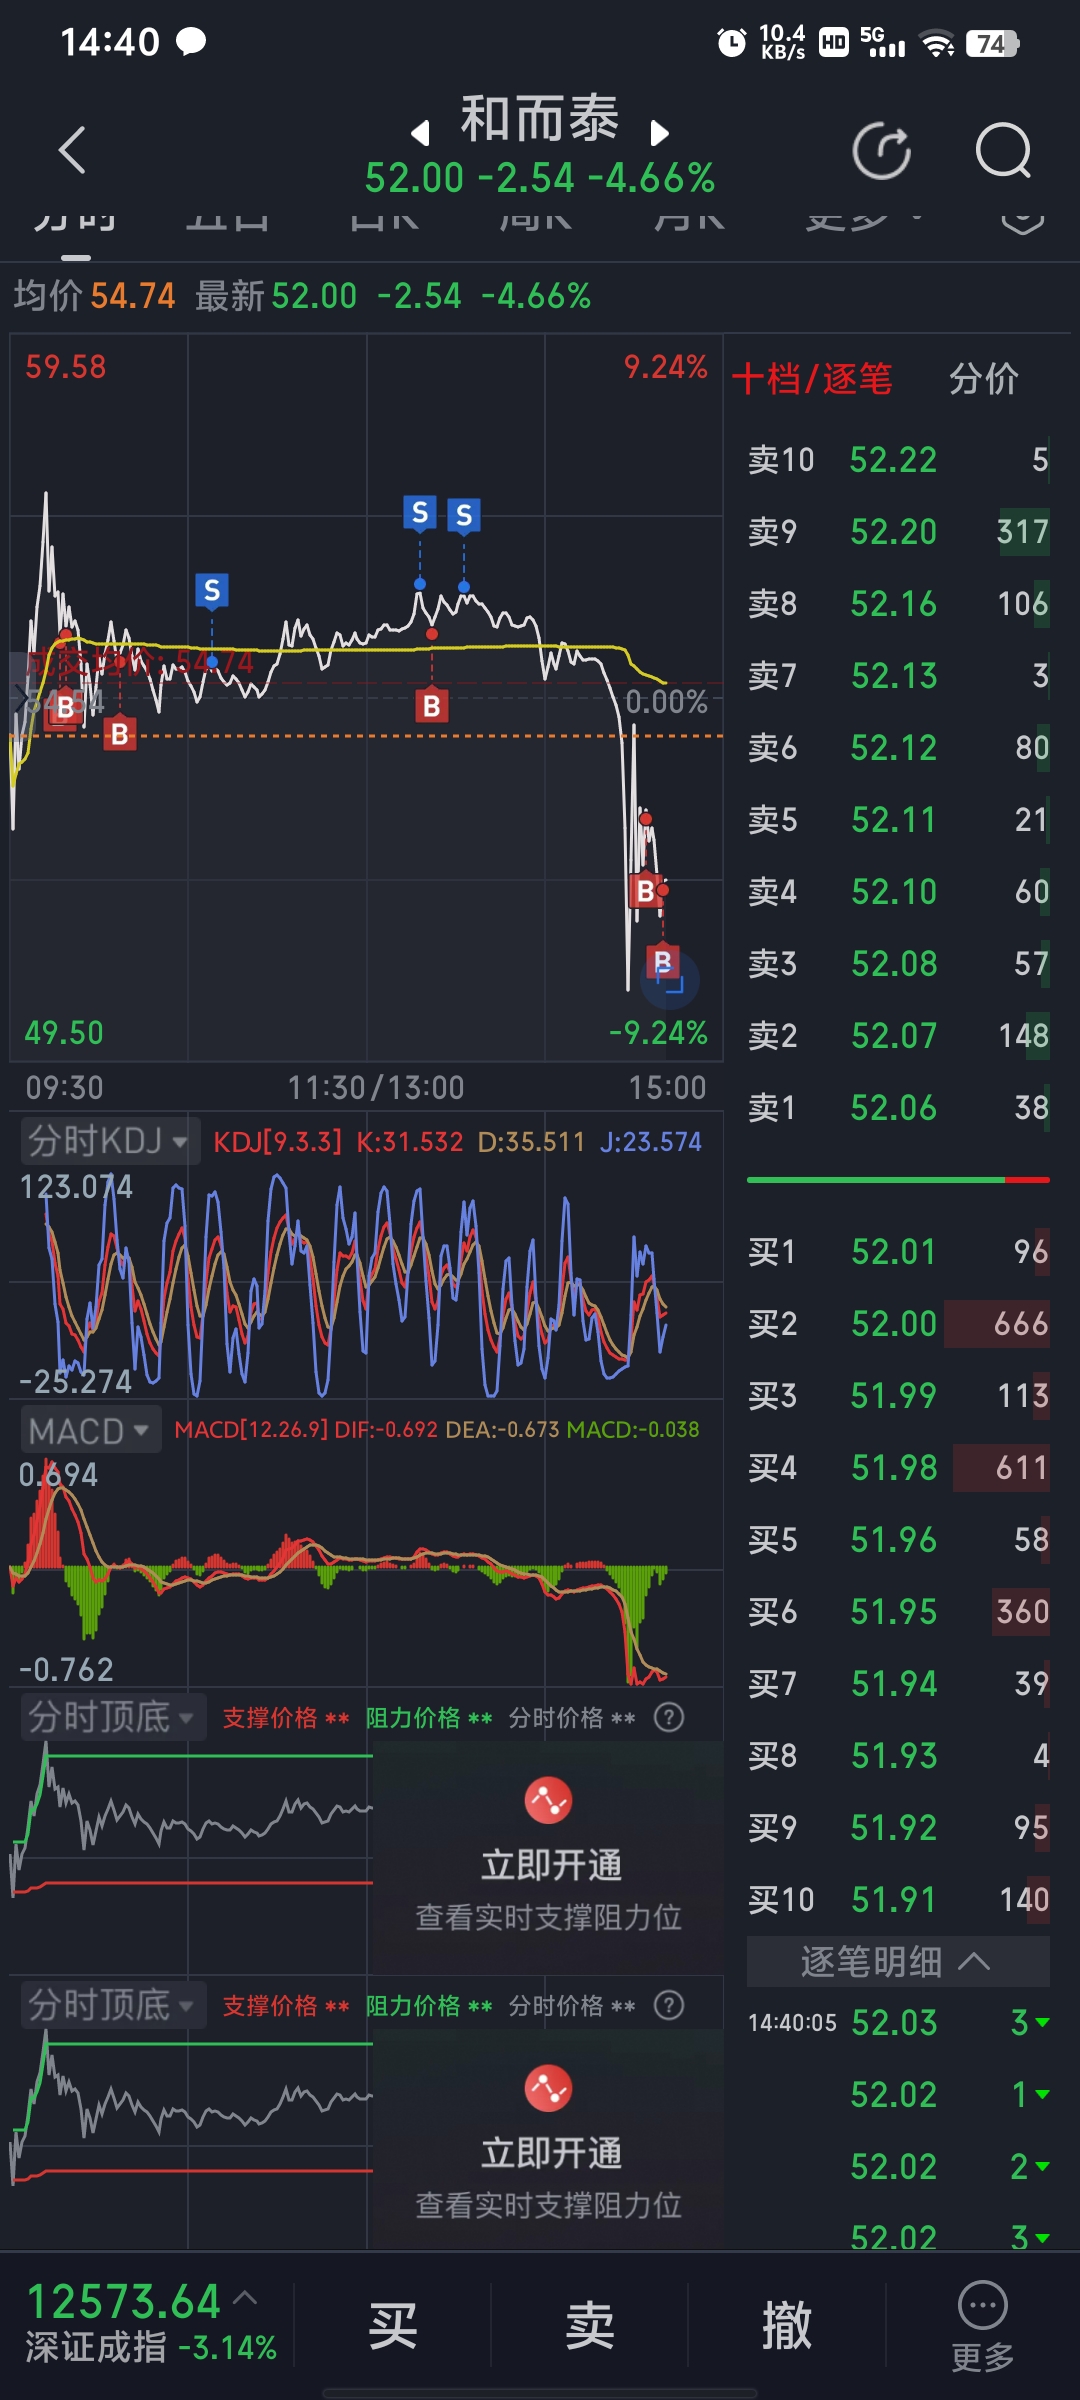Select 买9 price 51.92 row
The image size is (1080, 2400).
tap(898, 1828)
